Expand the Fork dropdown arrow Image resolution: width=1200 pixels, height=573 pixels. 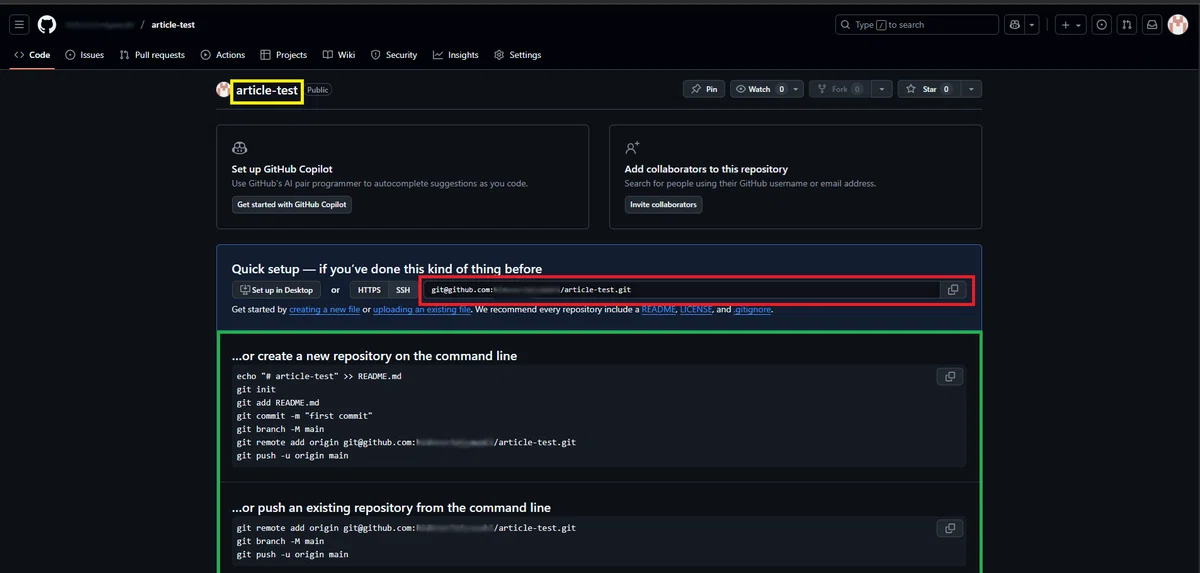881,89
